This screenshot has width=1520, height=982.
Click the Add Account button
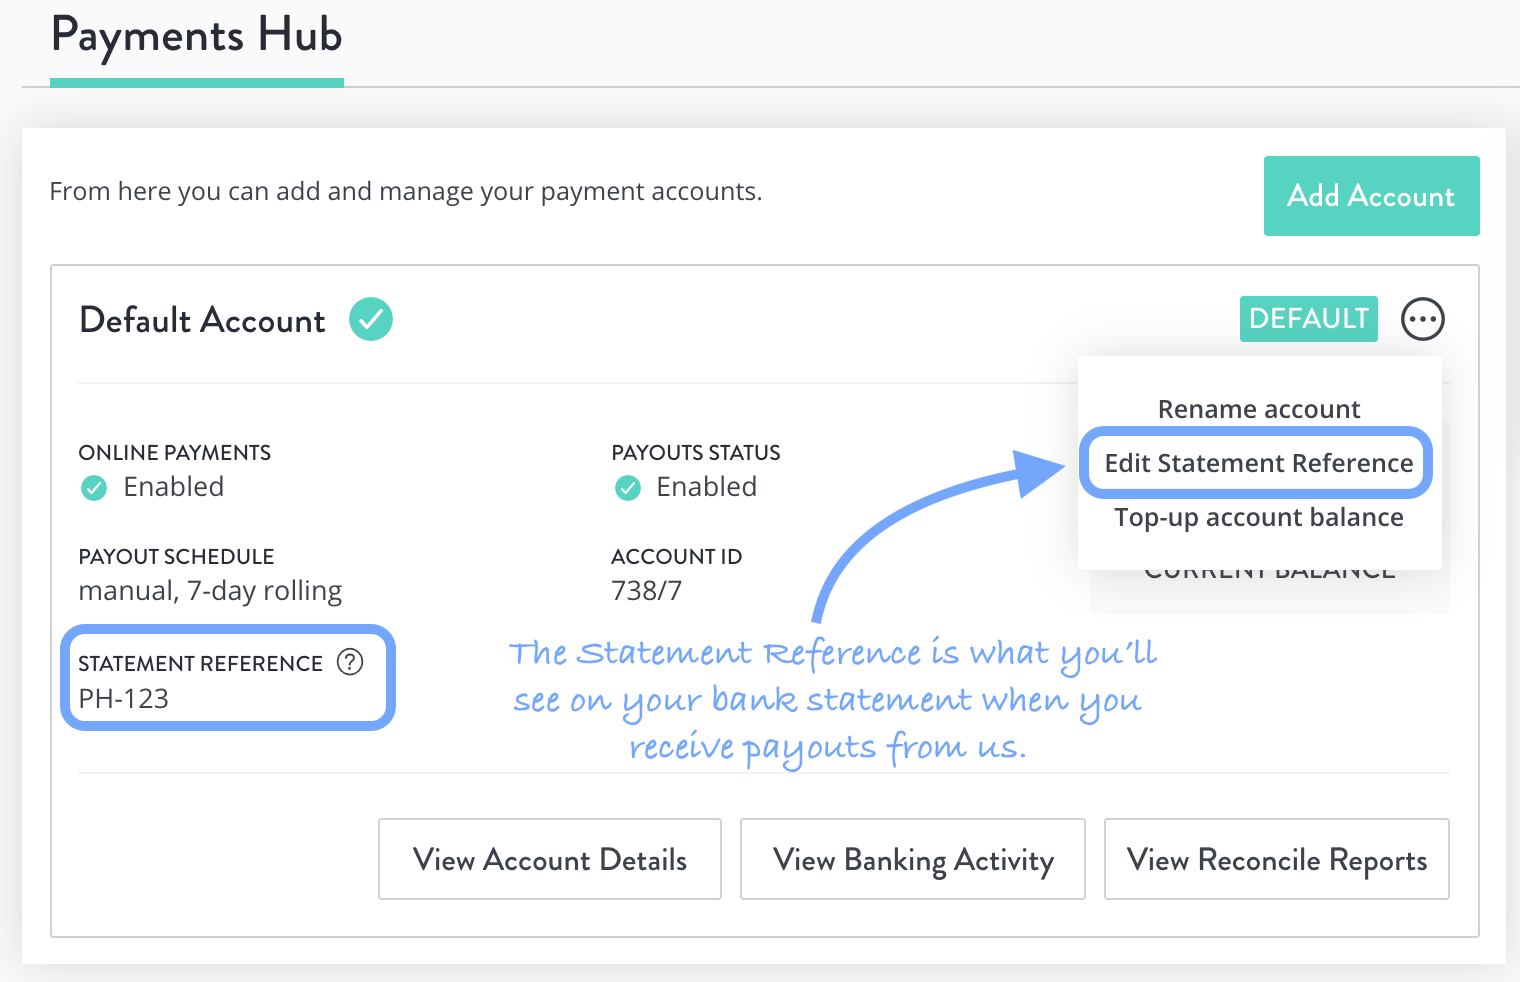(x=1371, y=196)
